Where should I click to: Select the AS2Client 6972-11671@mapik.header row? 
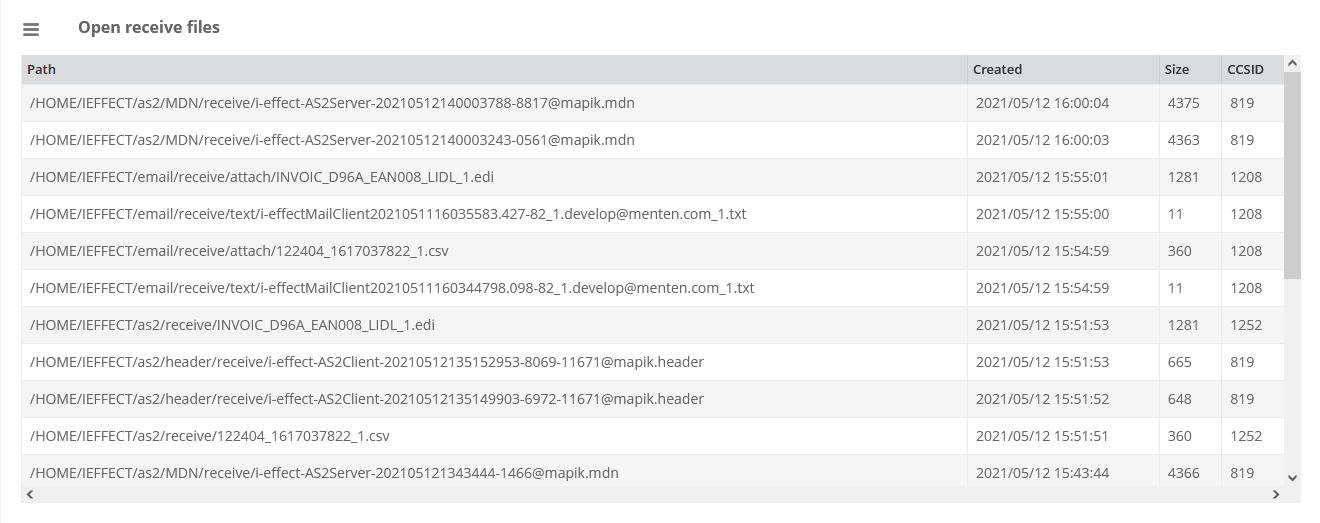[367, 399]
